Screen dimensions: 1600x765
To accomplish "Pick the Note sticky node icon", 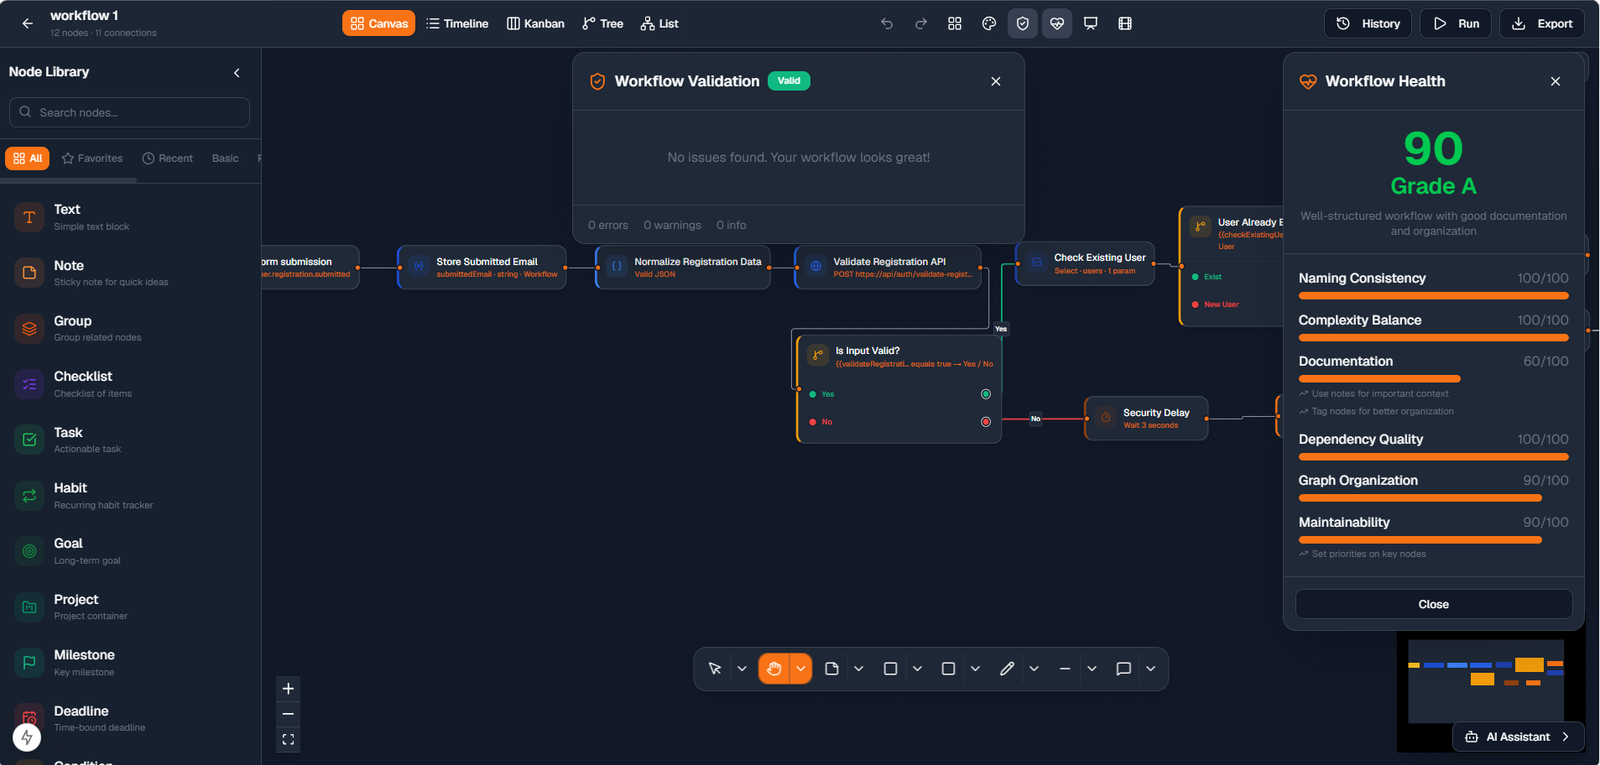I will click(x=29, y=272).
